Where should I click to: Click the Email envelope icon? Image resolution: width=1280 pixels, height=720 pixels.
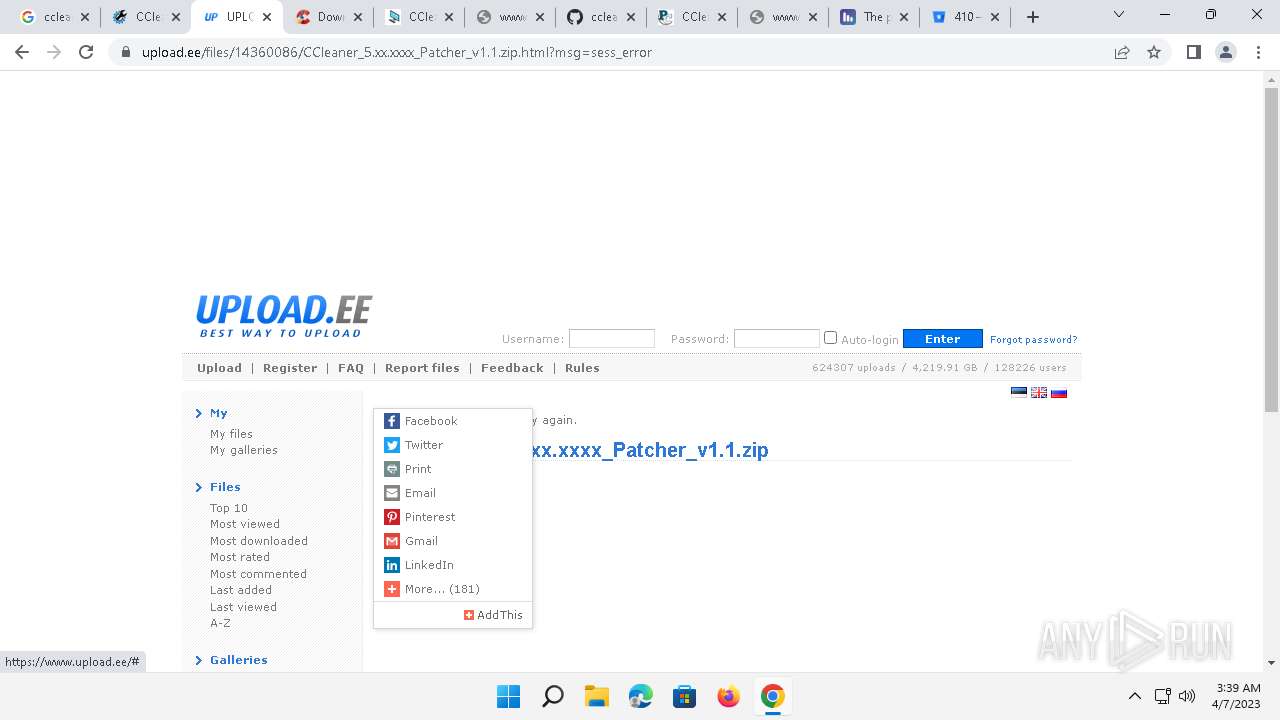pos(392,493)
